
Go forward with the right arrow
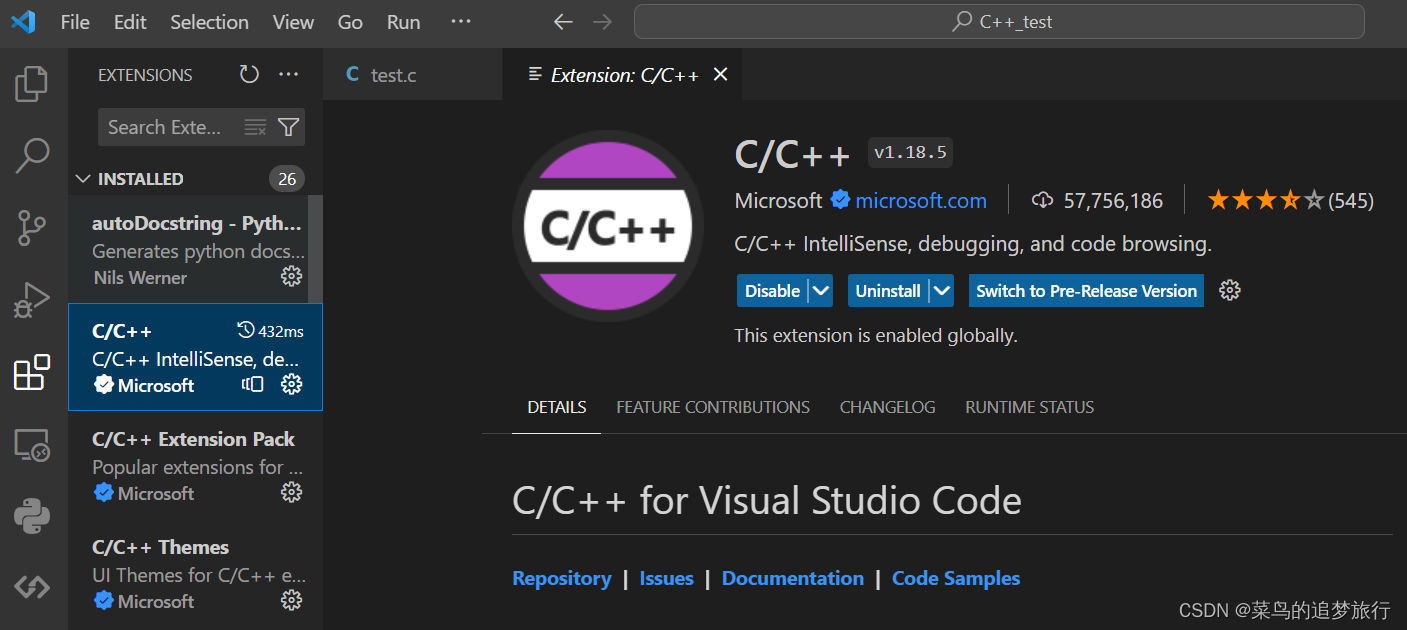[602, 21]
